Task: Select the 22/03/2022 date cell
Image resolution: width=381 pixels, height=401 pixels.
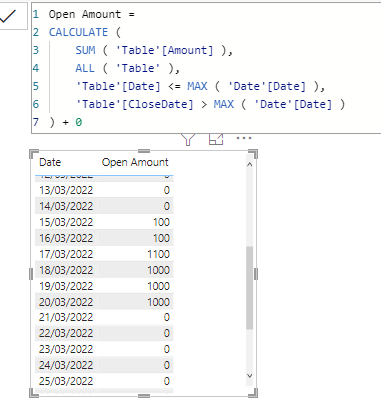Action: coord(66,333)
